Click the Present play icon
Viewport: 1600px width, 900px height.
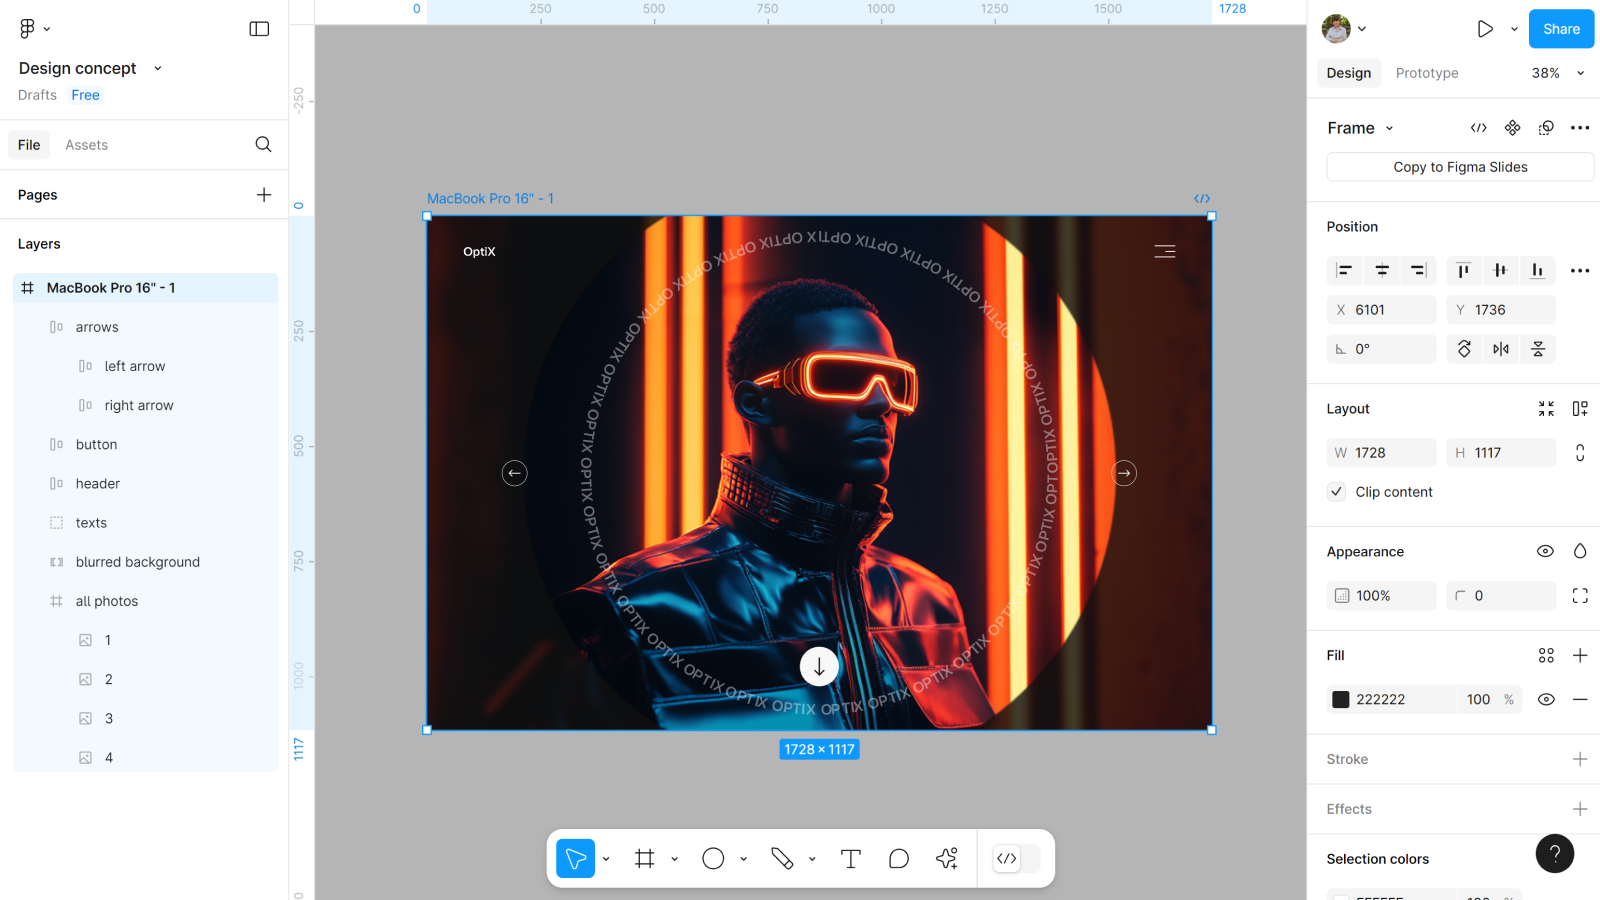(x=1485, y=29)
